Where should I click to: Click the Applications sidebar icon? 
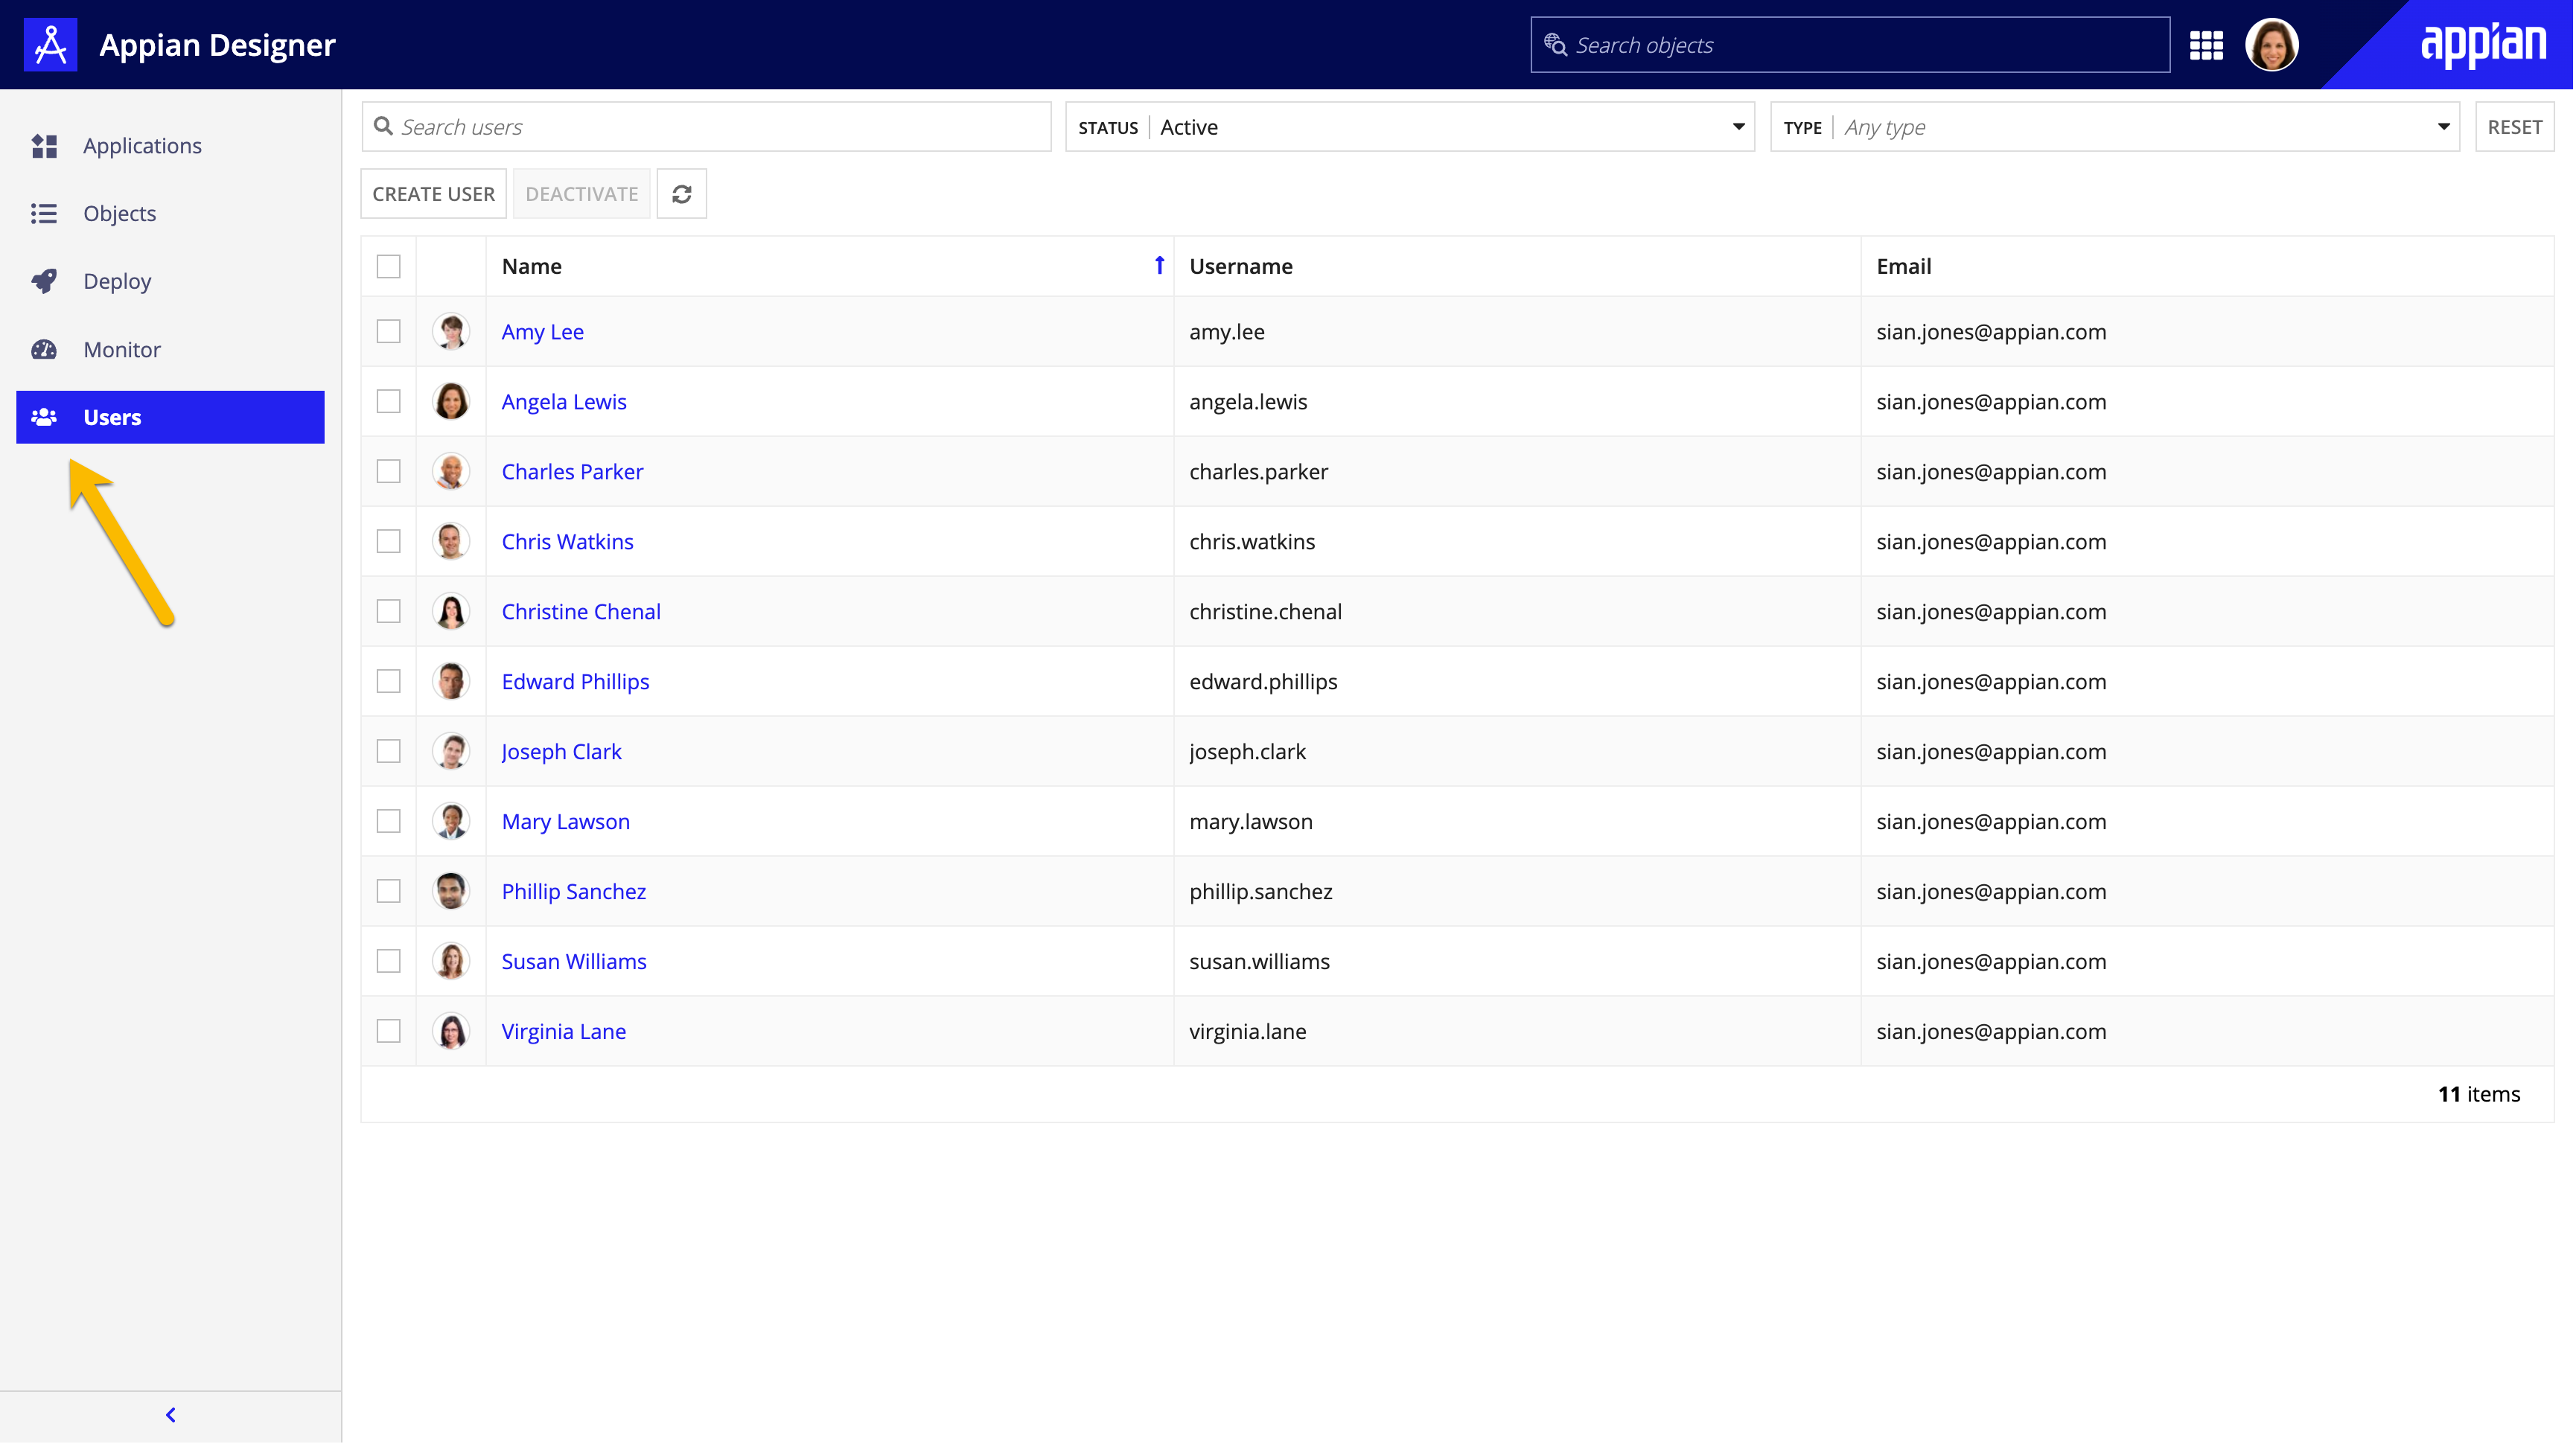coord(44,146)
